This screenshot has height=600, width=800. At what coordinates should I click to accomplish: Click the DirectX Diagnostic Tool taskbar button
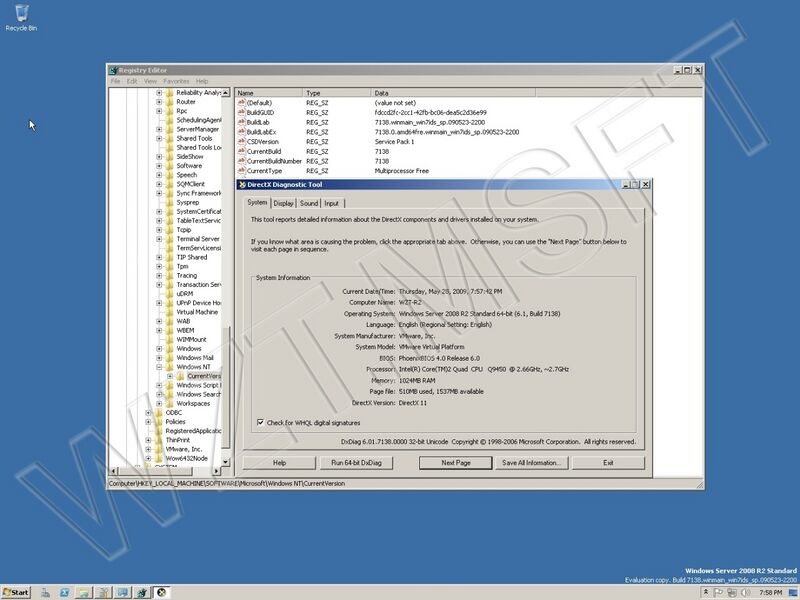tap(162, 592)
